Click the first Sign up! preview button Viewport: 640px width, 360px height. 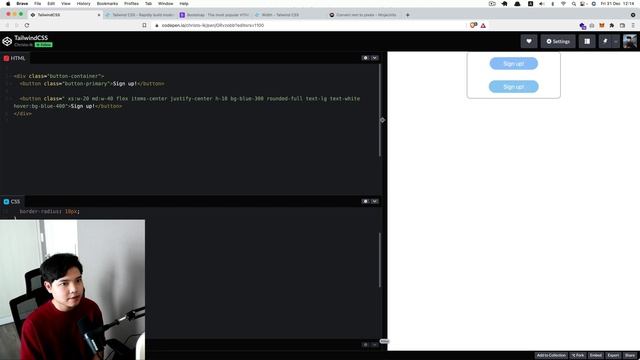513,64
